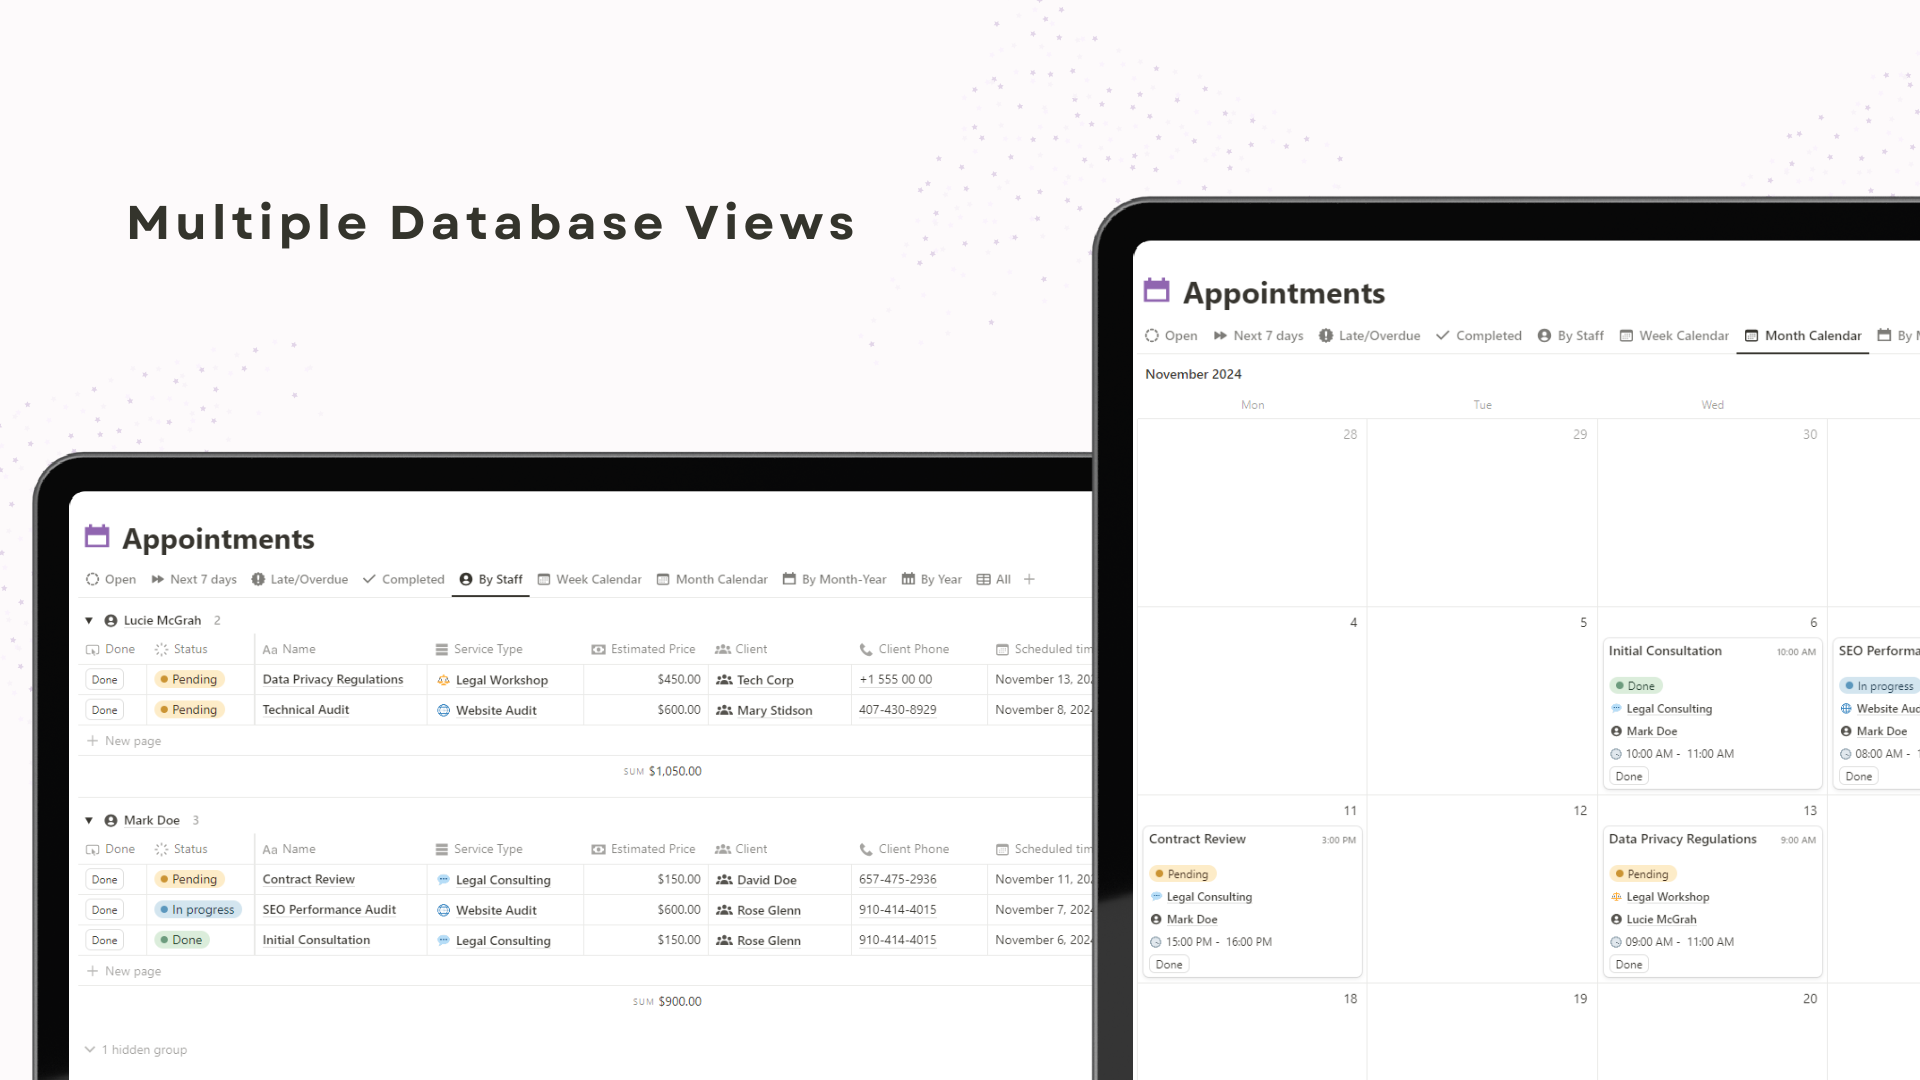Viewport: 1920px width, 1080px height.
Task: Click the SUM $1,050.00 total
Action: coord(662,771)
